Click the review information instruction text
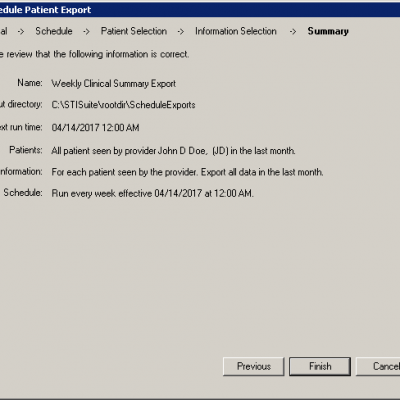Screen dimensions: 400x400 coord(95,54)
